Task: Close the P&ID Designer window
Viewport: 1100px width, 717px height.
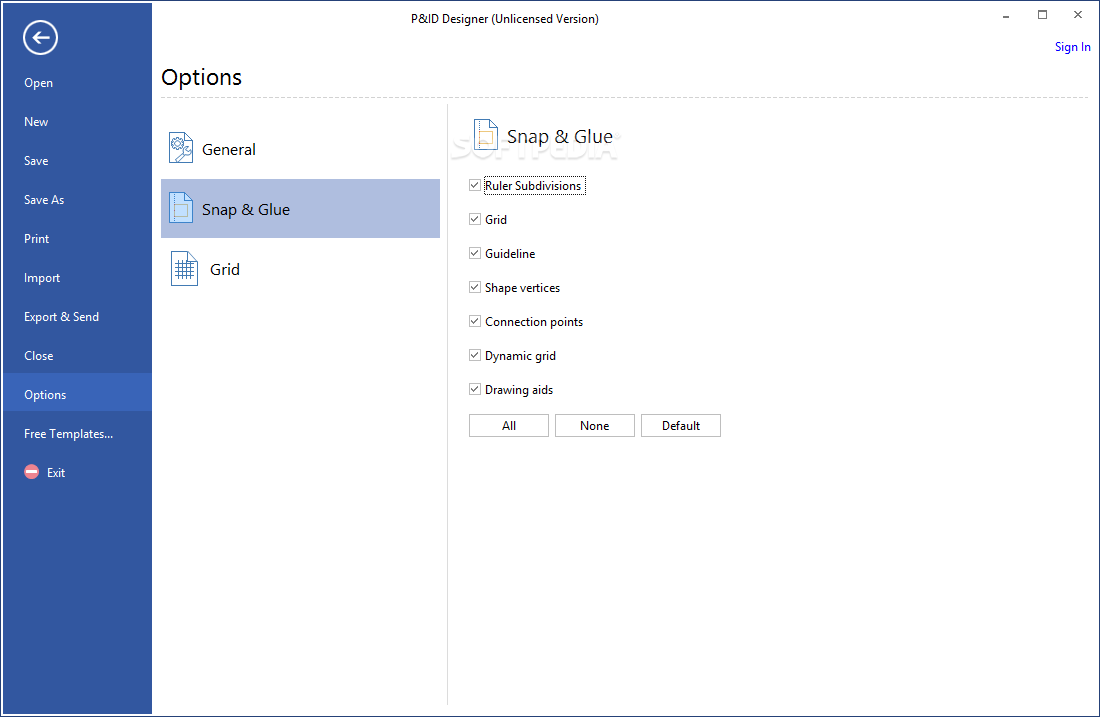Action: coord(1078,15)
